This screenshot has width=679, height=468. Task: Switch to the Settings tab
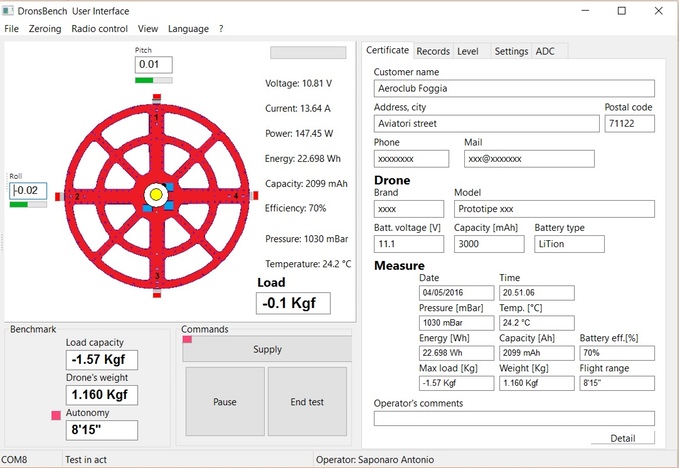(511, 51)
